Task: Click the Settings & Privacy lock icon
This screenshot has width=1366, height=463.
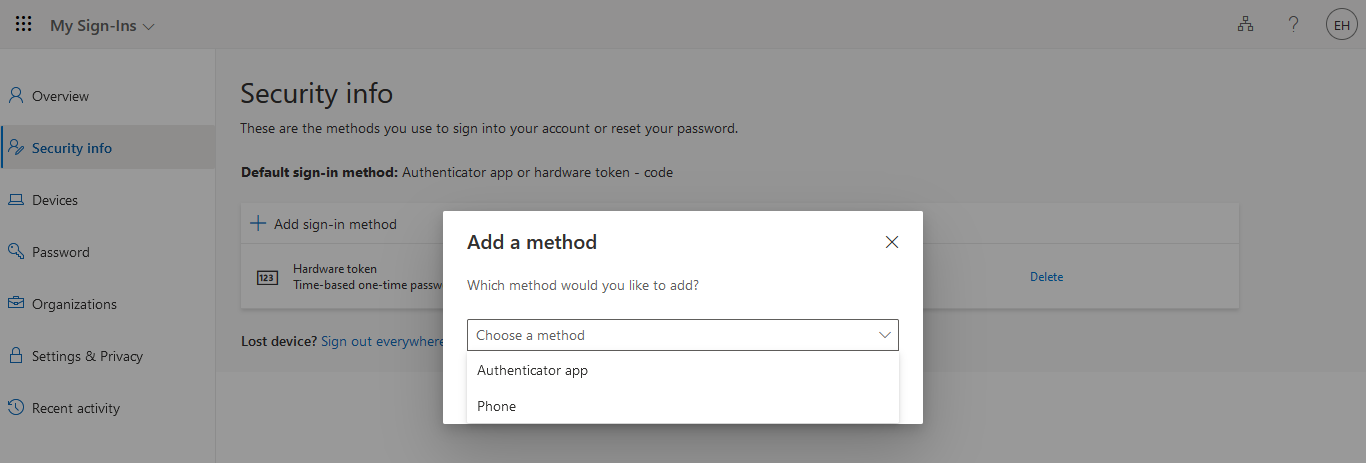Action: tap(16, 356)
